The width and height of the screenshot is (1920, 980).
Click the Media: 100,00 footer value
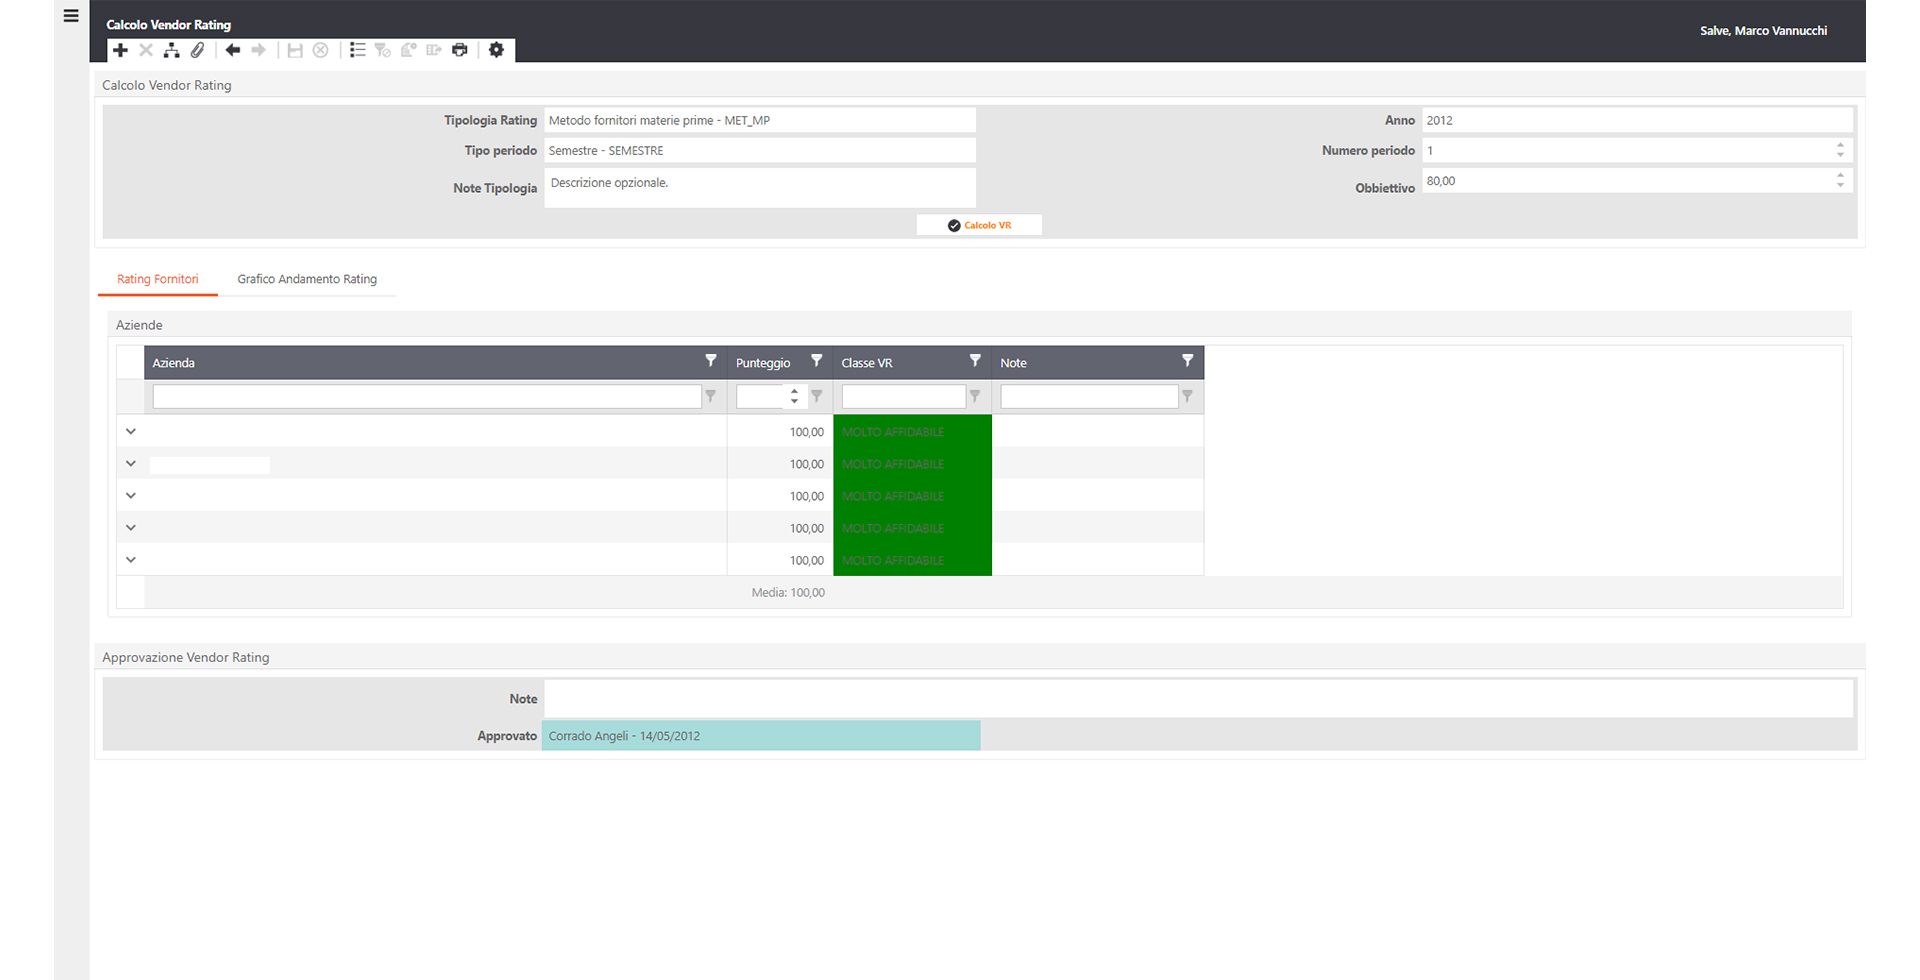tap(788, 593)
